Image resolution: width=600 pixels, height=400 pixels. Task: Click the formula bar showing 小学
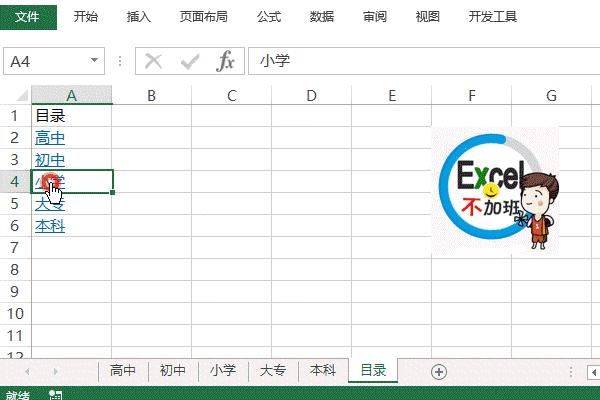(424, 61)
